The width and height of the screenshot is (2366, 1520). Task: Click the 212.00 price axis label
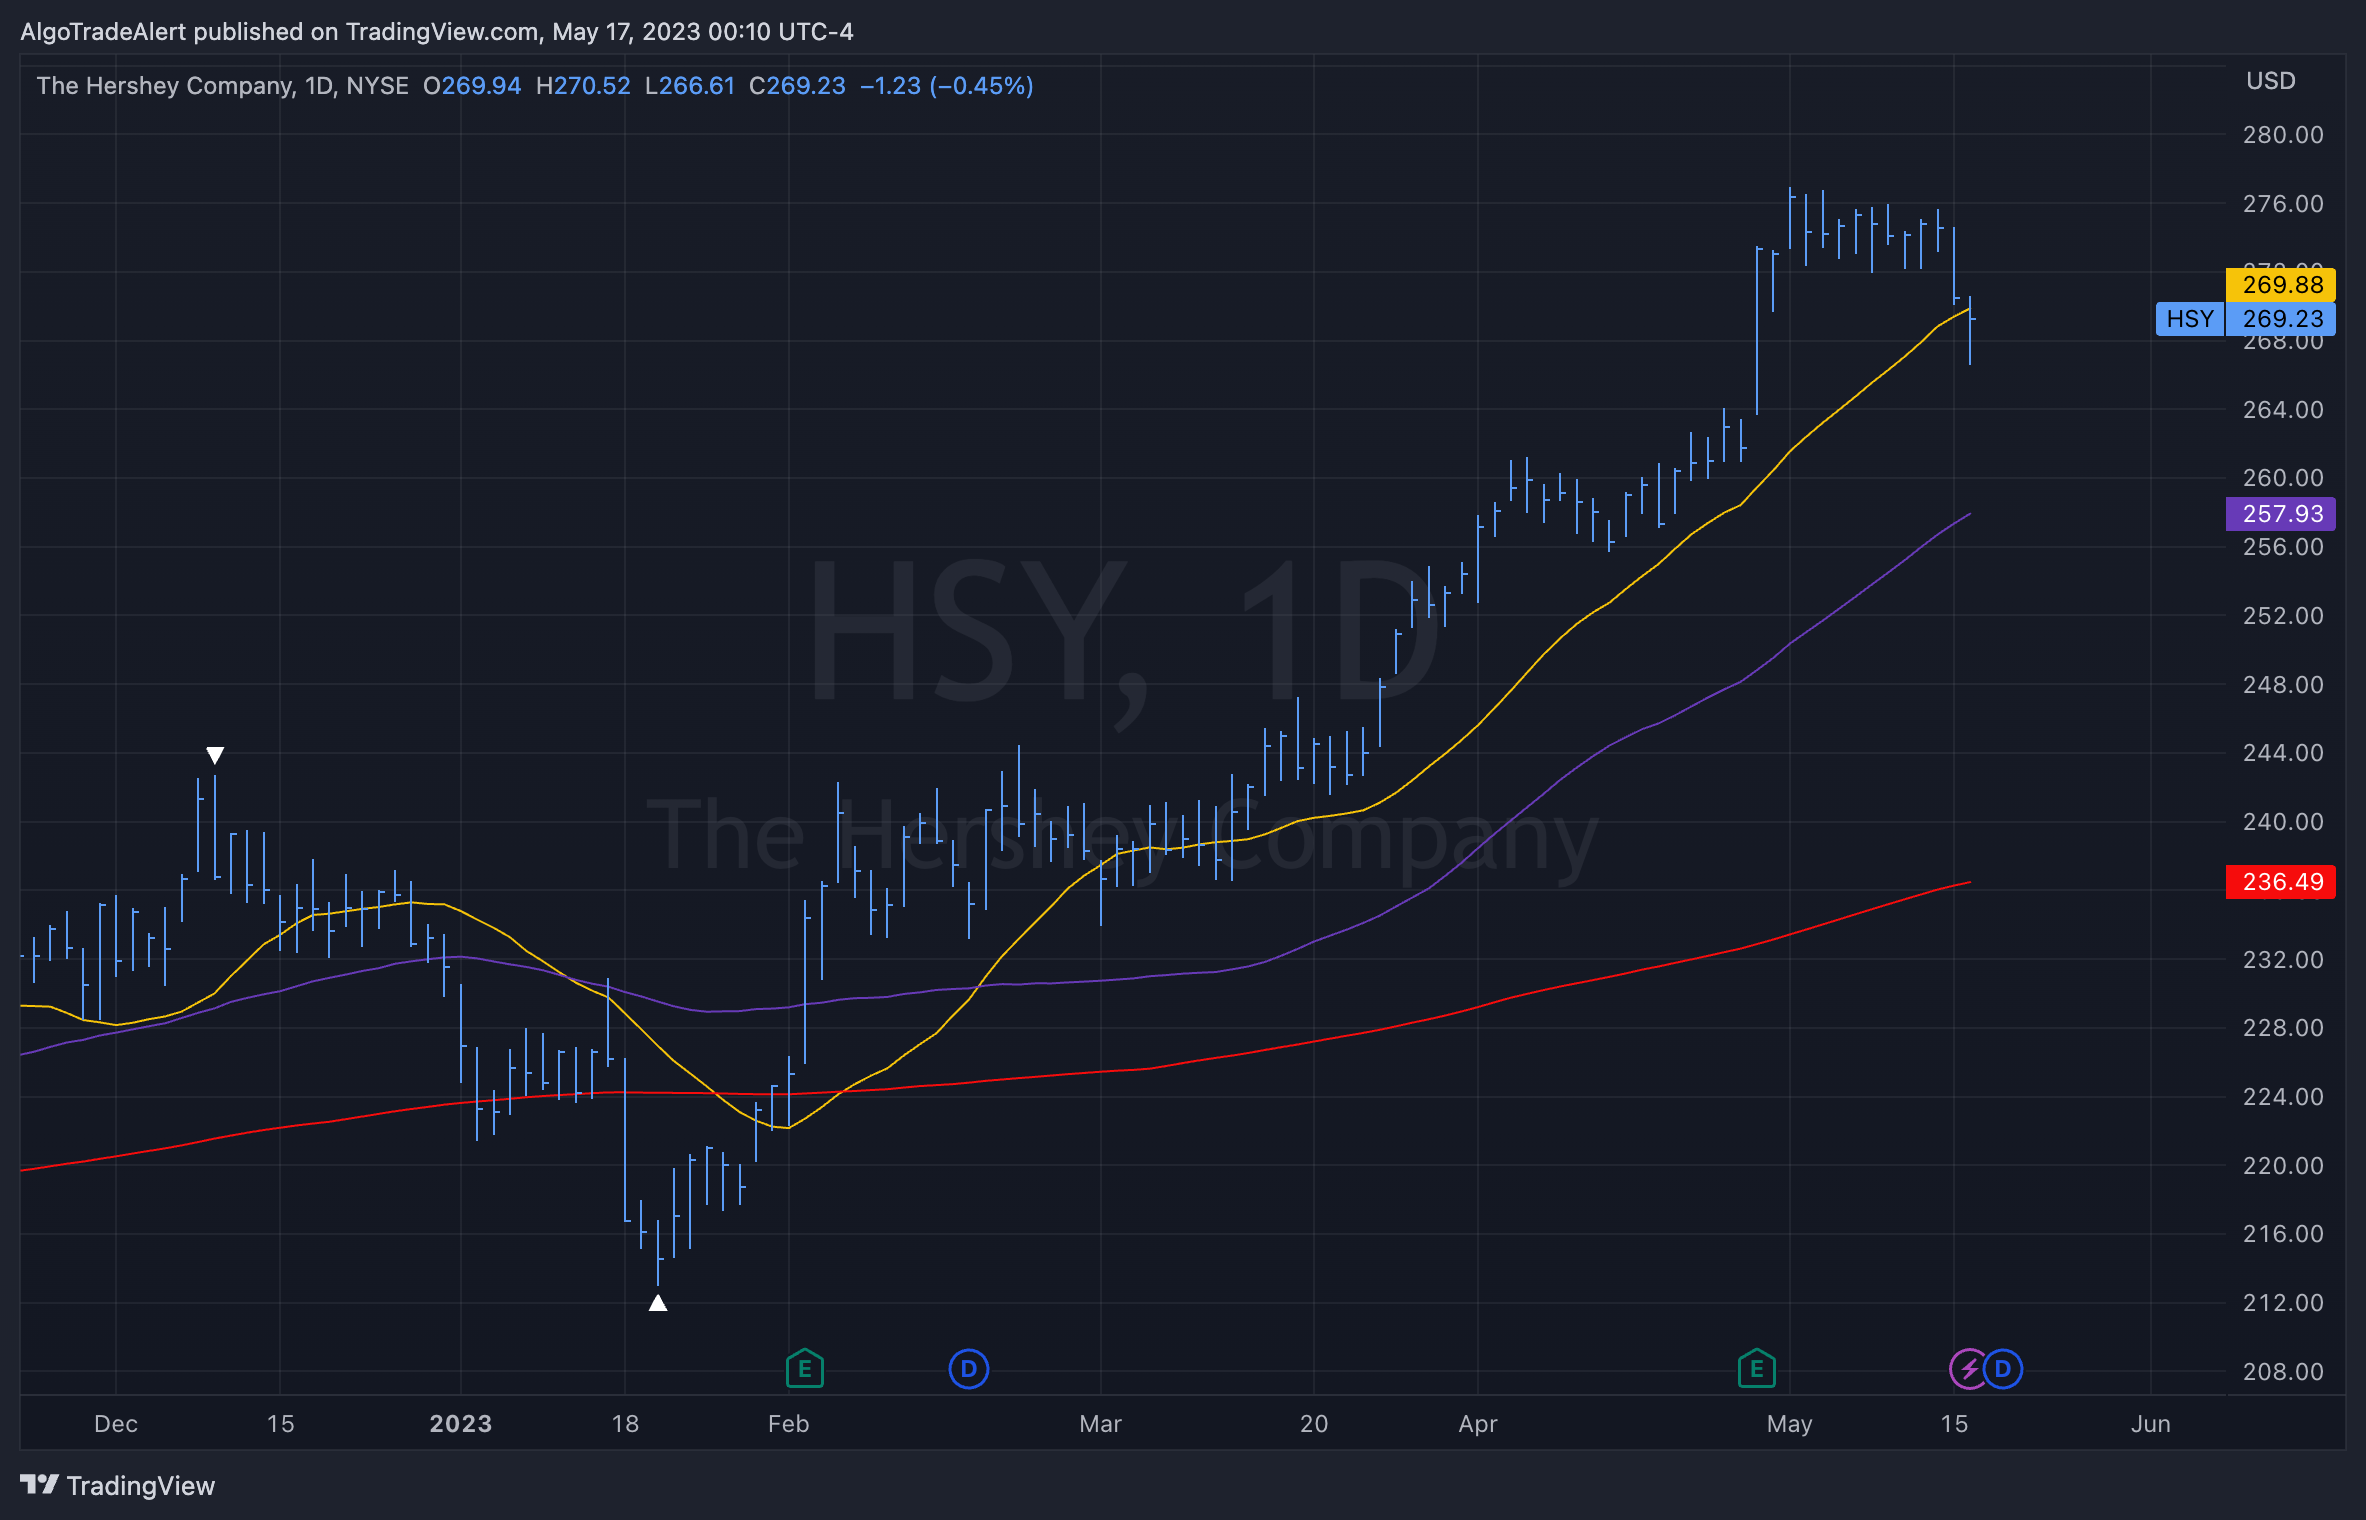[2283, 1303]
